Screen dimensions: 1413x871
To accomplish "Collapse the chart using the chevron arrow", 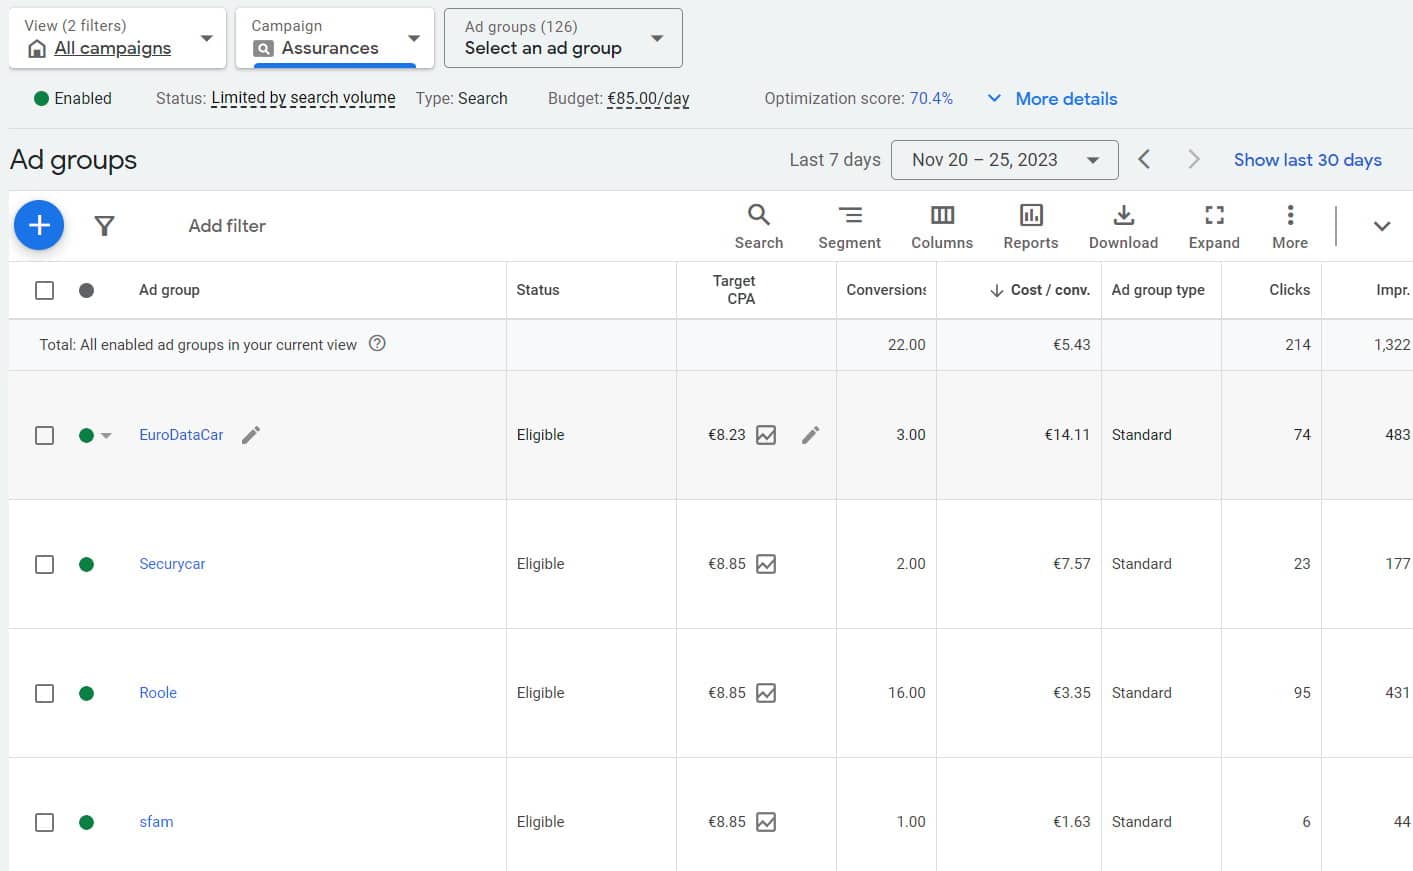I will click(1382, 226).
